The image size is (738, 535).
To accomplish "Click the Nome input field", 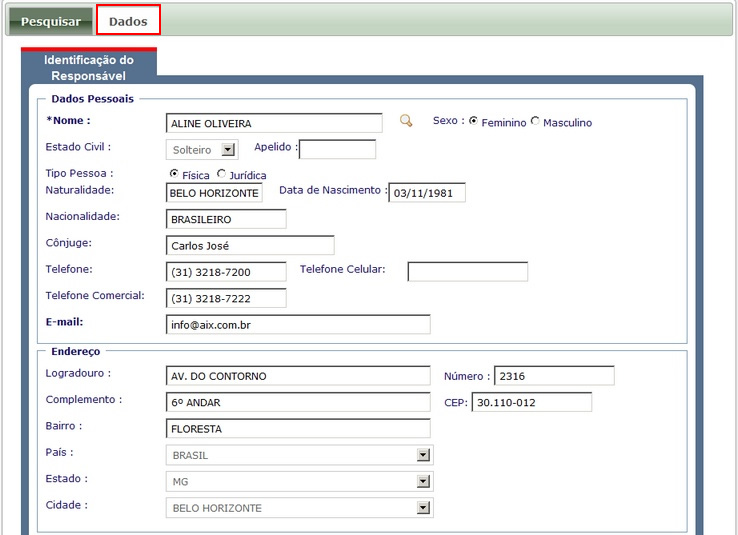I will click(x=274, y=123).
